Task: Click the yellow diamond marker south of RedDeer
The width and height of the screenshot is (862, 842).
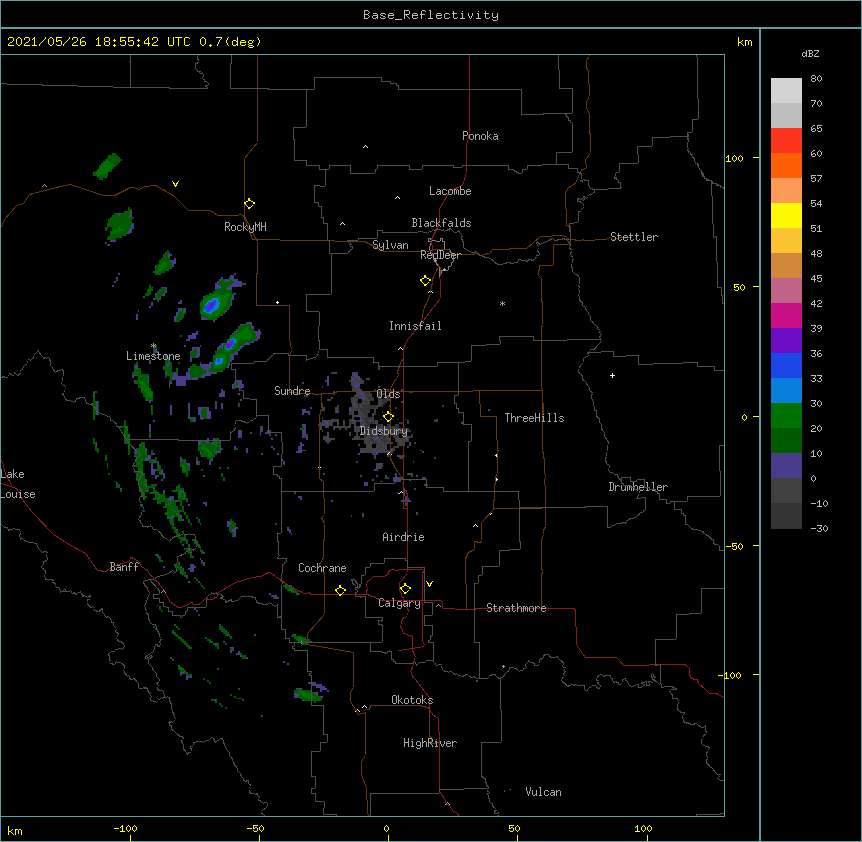Action: 425,281
